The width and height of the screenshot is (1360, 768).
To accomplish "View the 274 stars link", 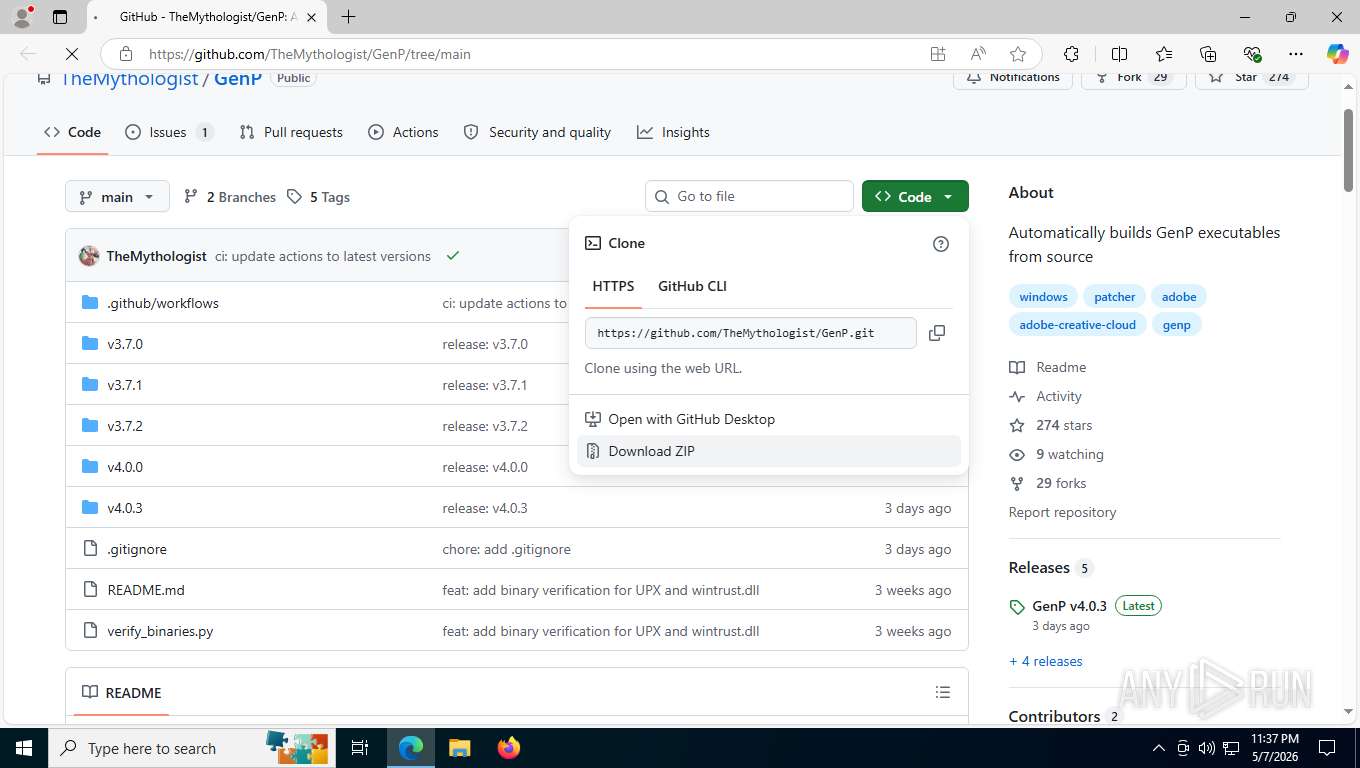I will coord(1050,425).
